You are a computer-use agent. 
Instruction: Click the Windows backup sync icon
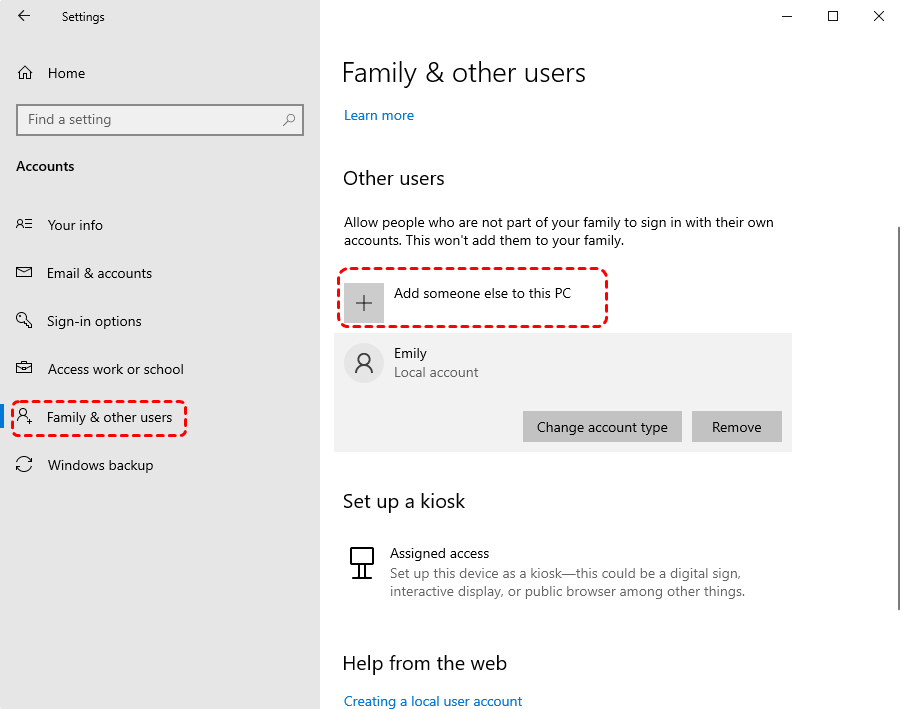pos(25,465)
